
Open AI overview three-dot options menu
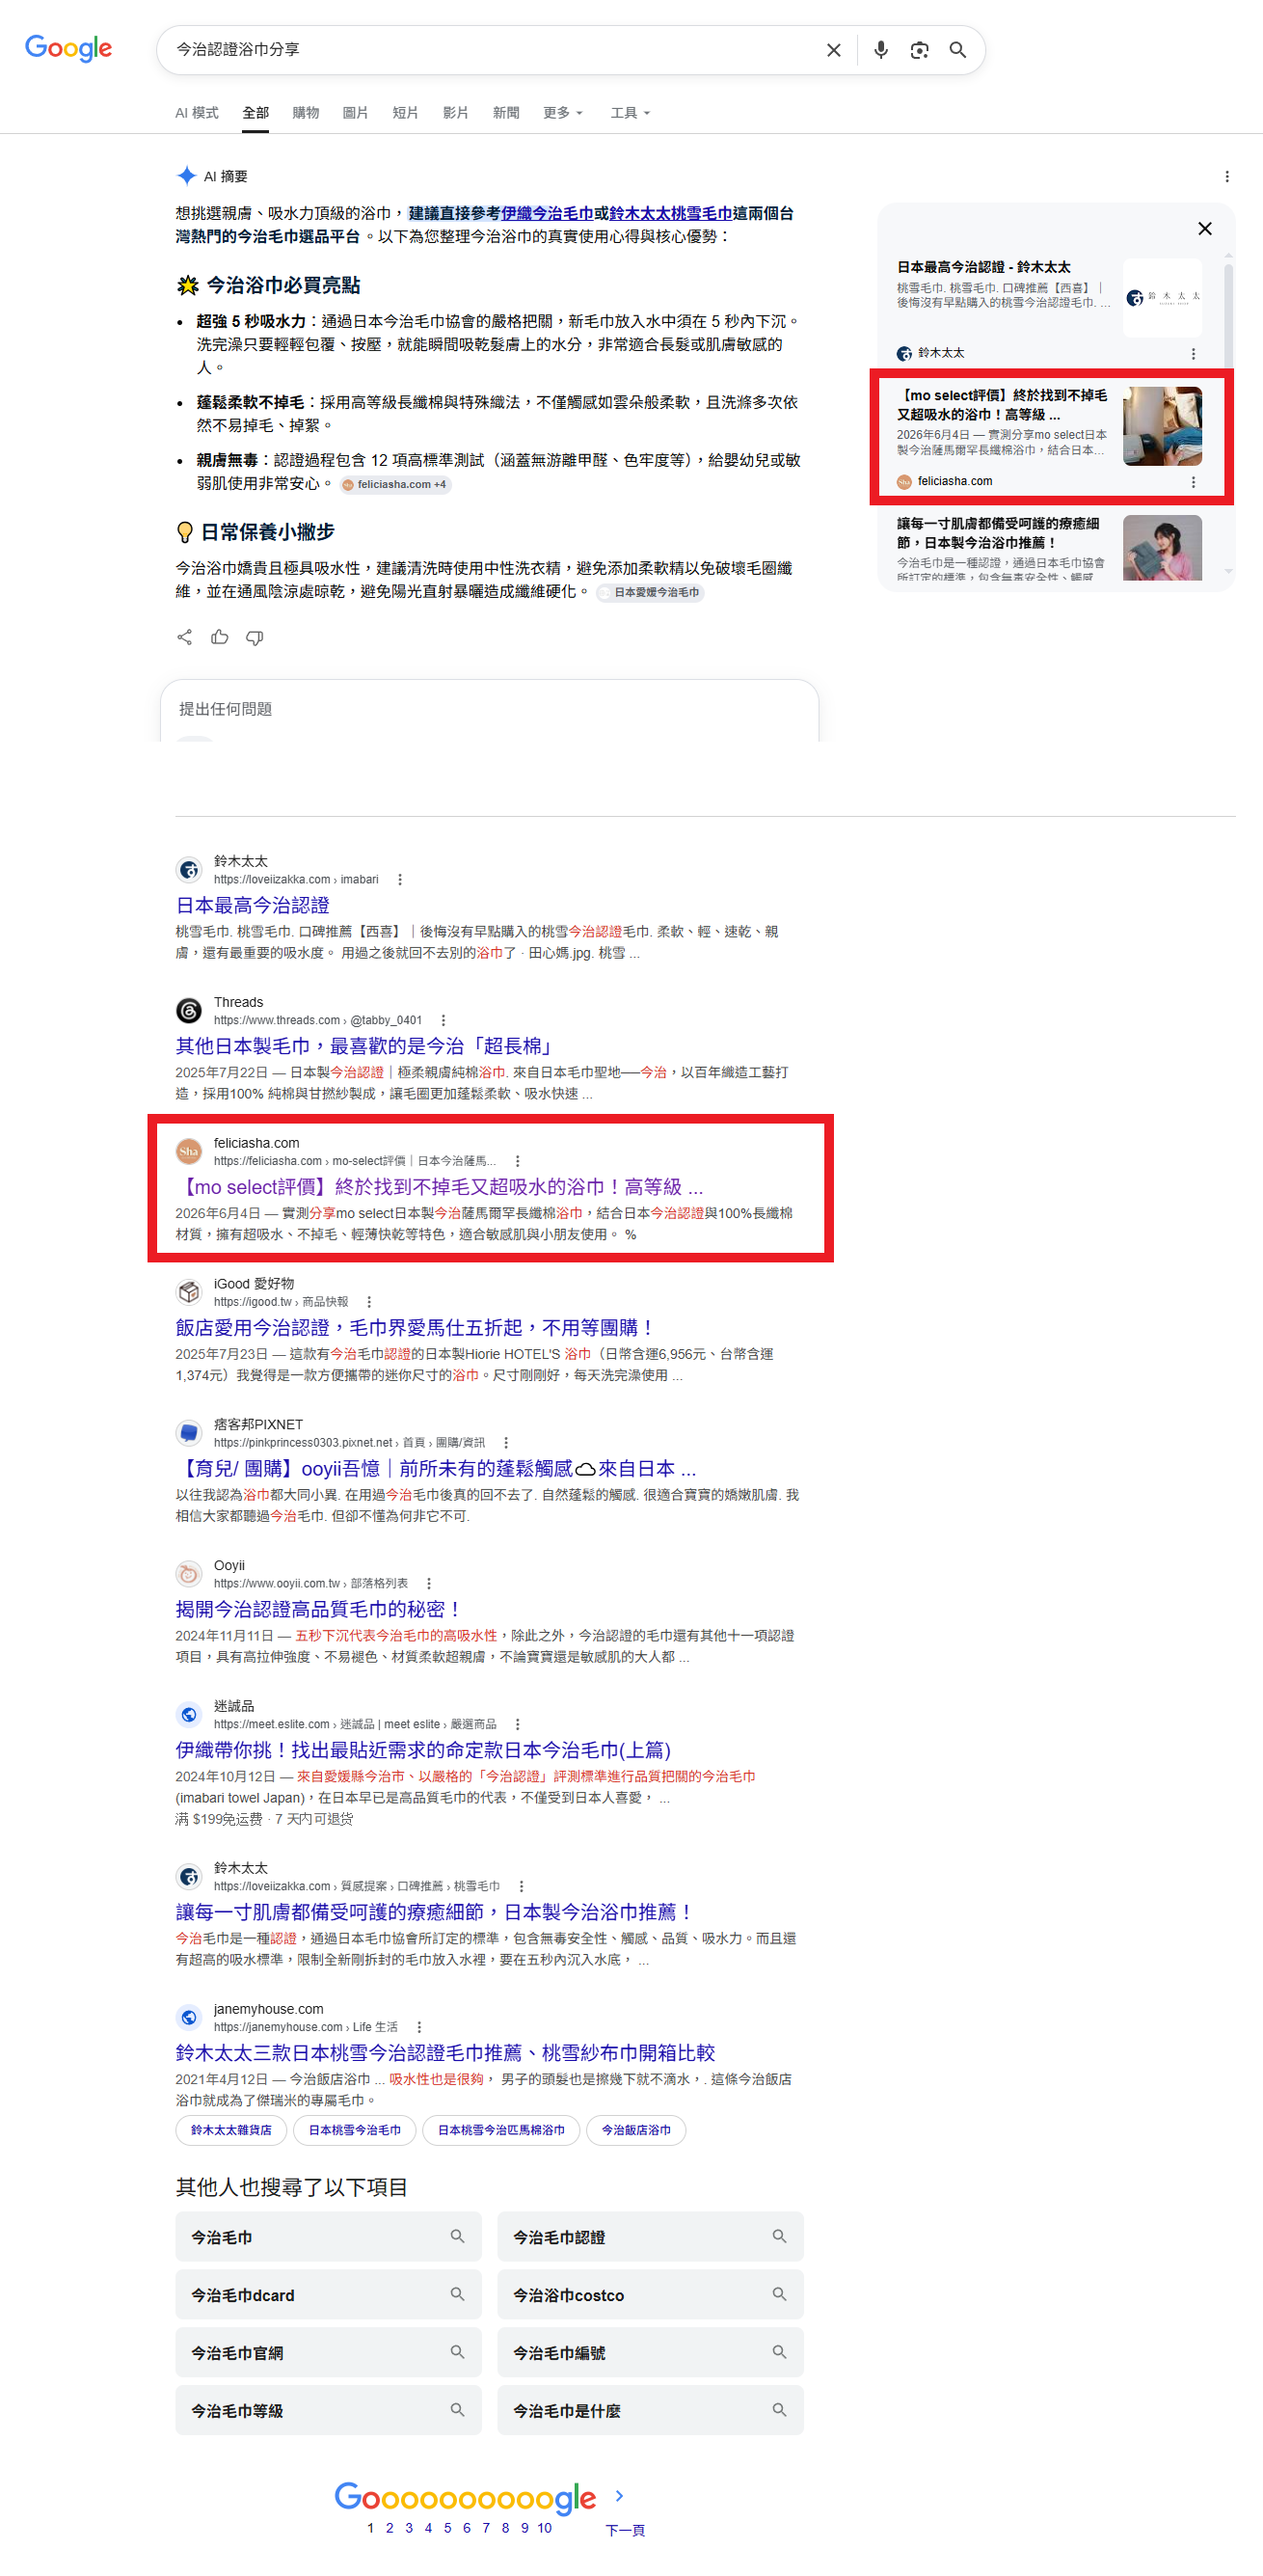(x=1226, y=177)
